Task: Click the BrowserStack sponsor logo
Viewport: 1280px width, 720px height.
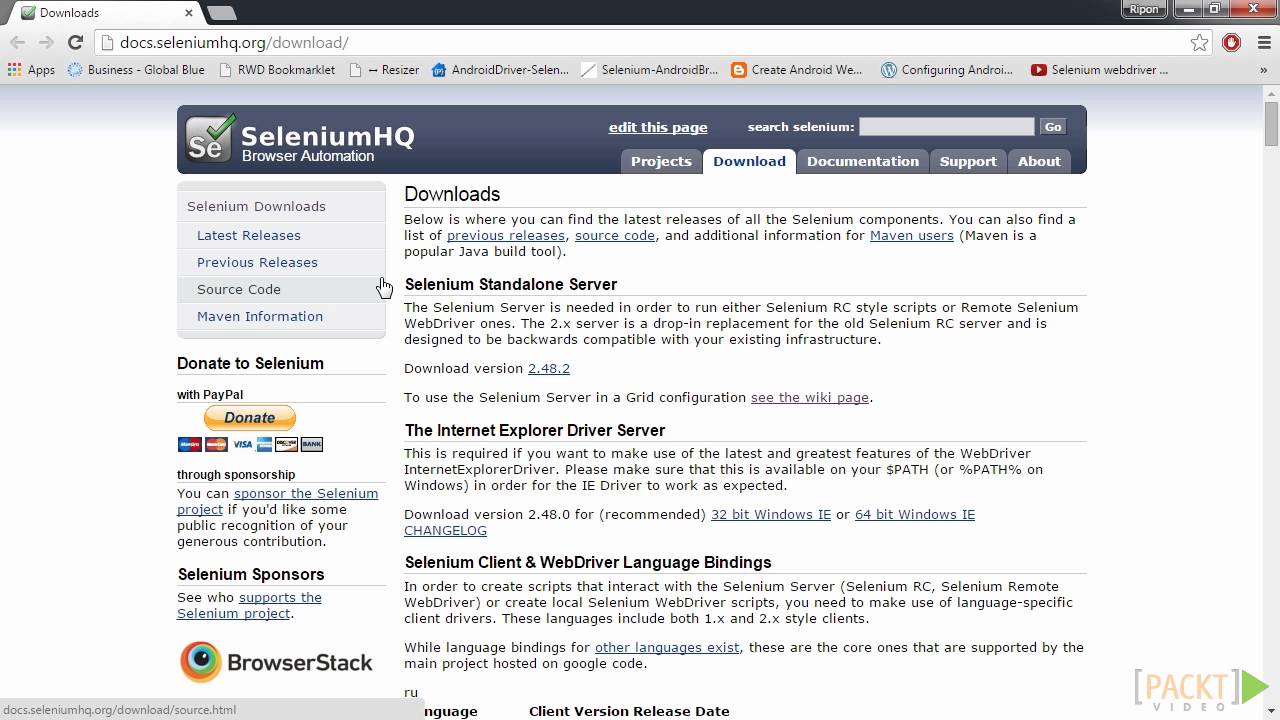Action: pos(276,662)
